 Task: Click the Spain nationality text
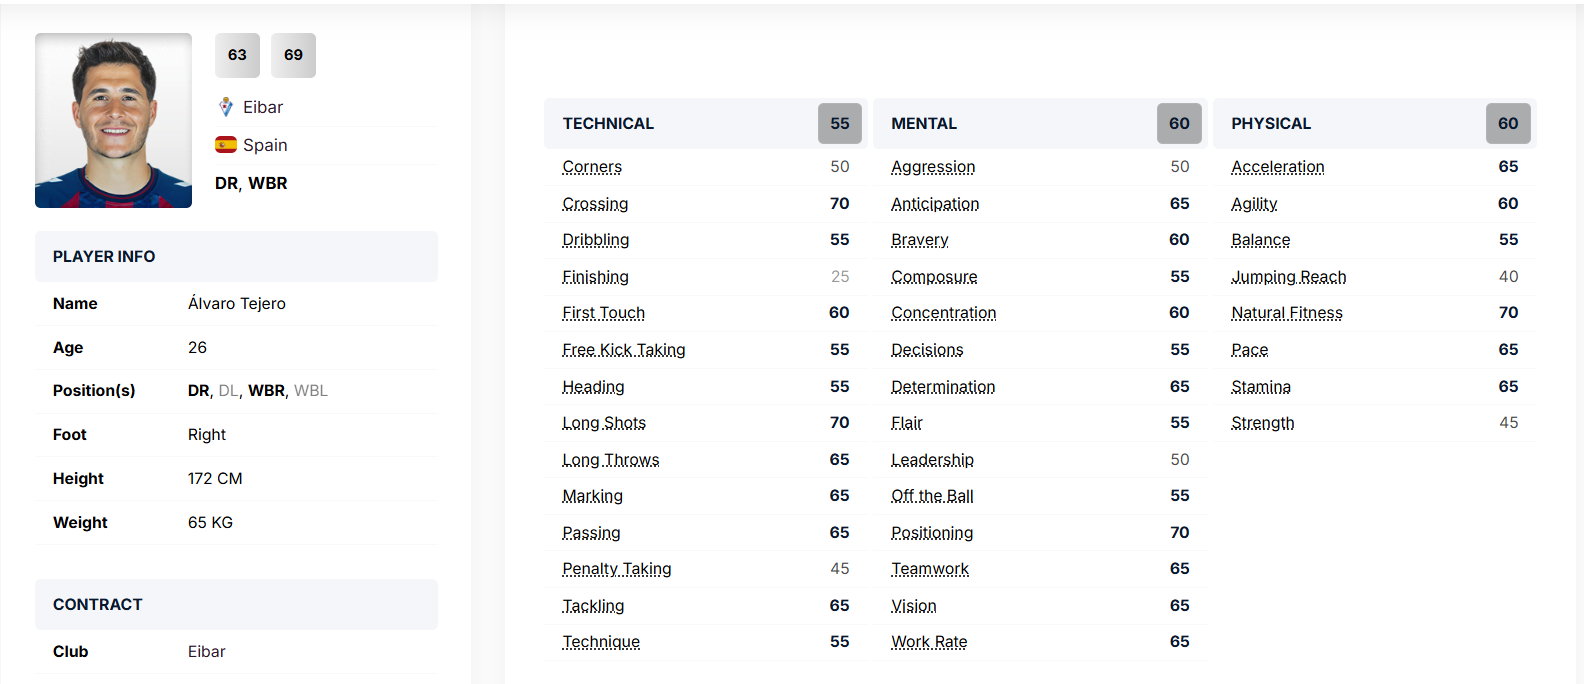coord(265,145)
